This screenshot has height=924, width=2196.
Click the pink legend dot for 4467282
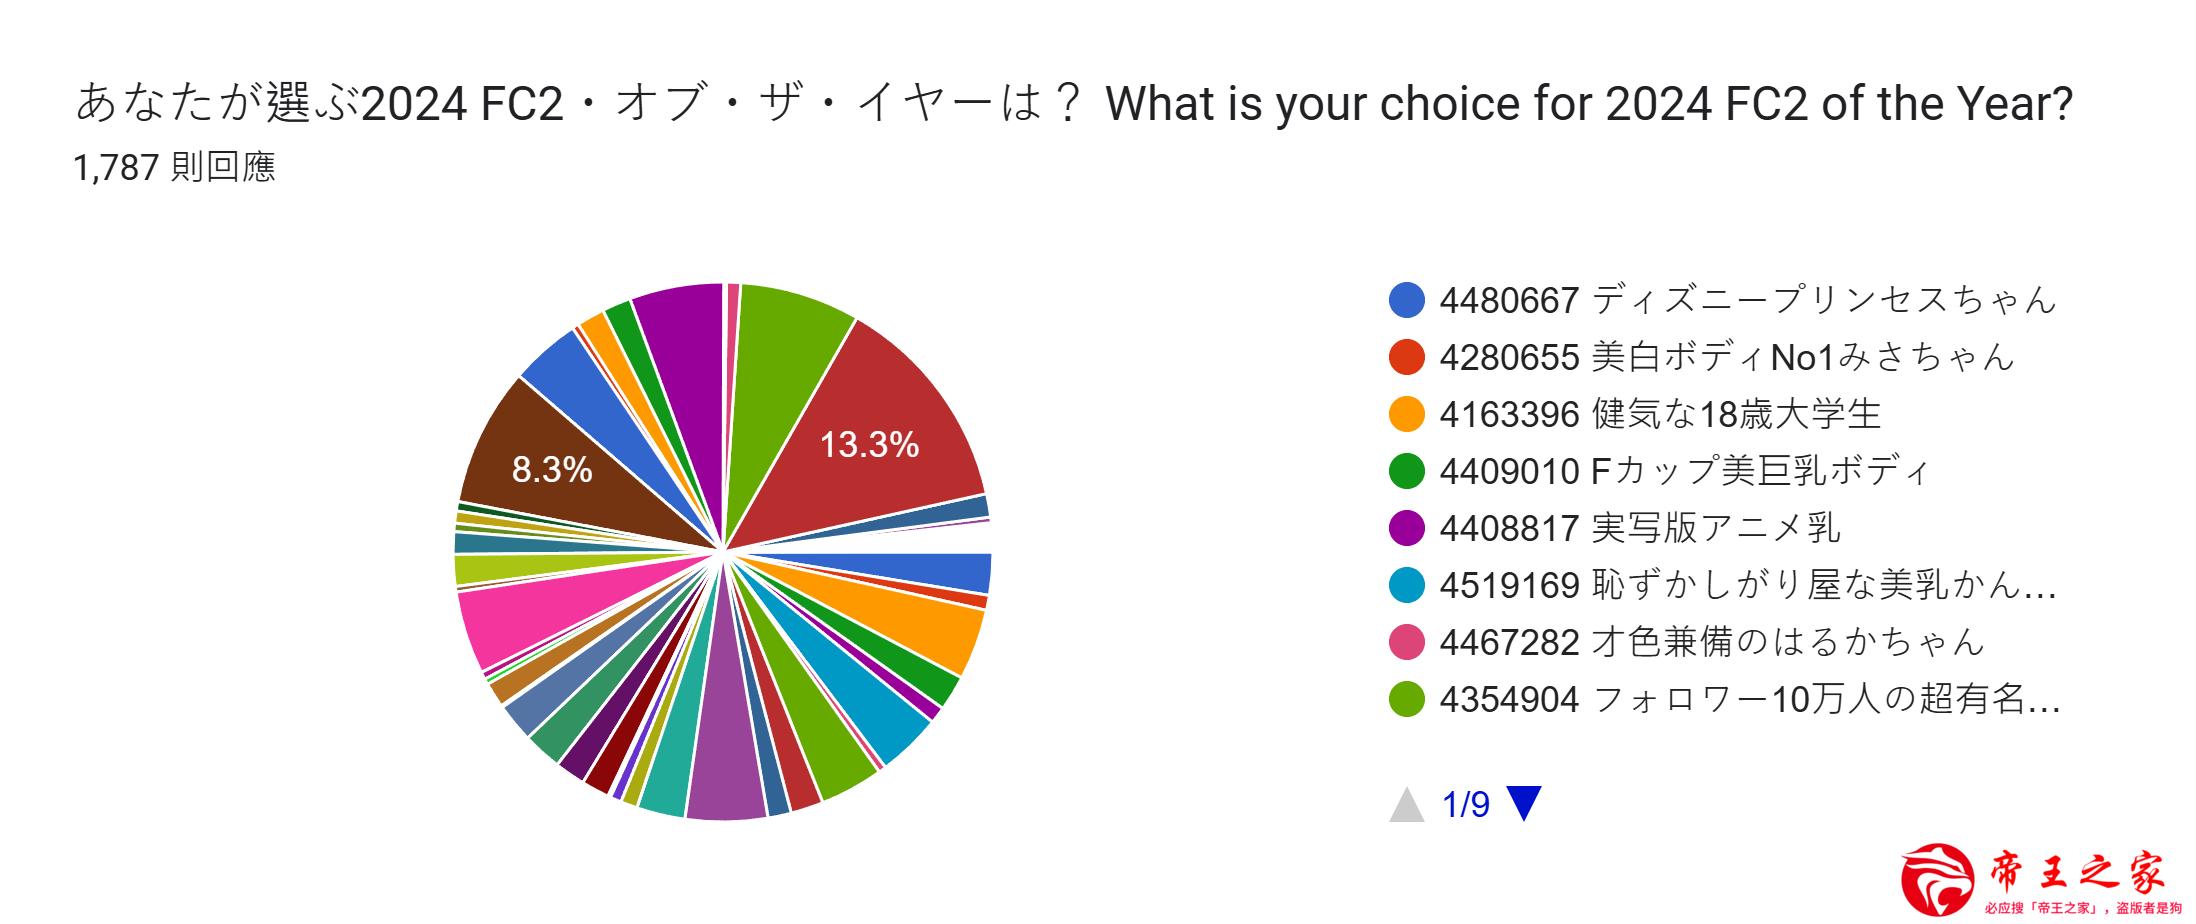coord(1406,642)
